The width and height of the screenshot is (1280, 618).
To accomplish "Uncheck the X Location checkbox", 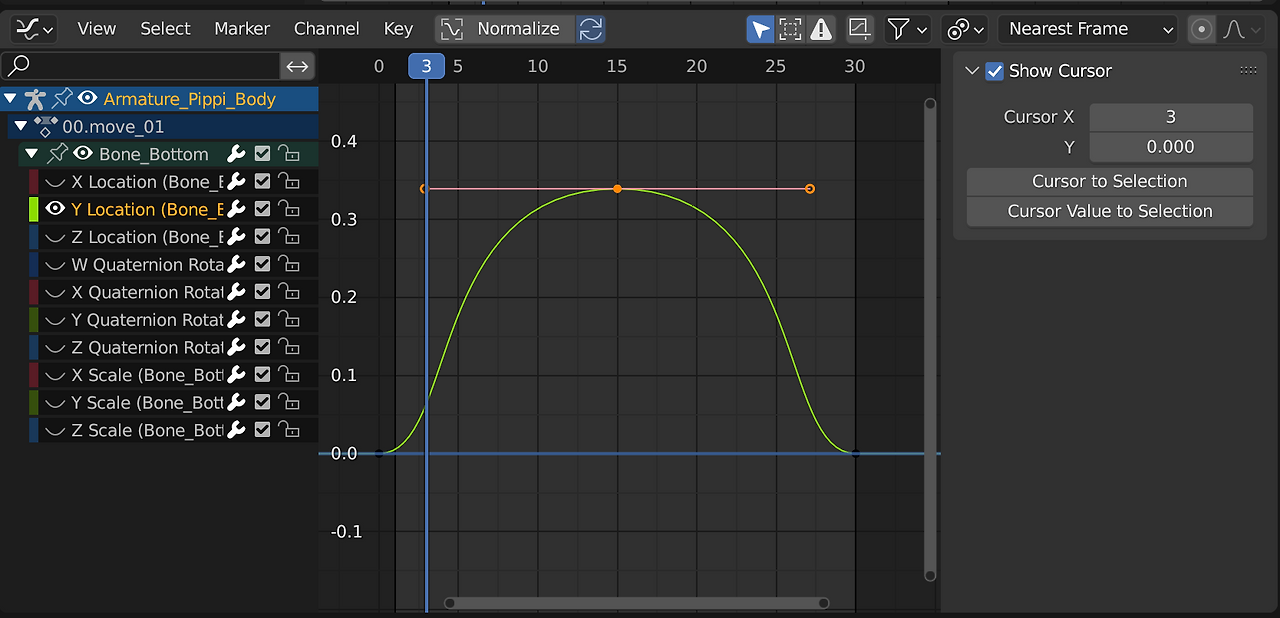I will [x=262, y=182].
